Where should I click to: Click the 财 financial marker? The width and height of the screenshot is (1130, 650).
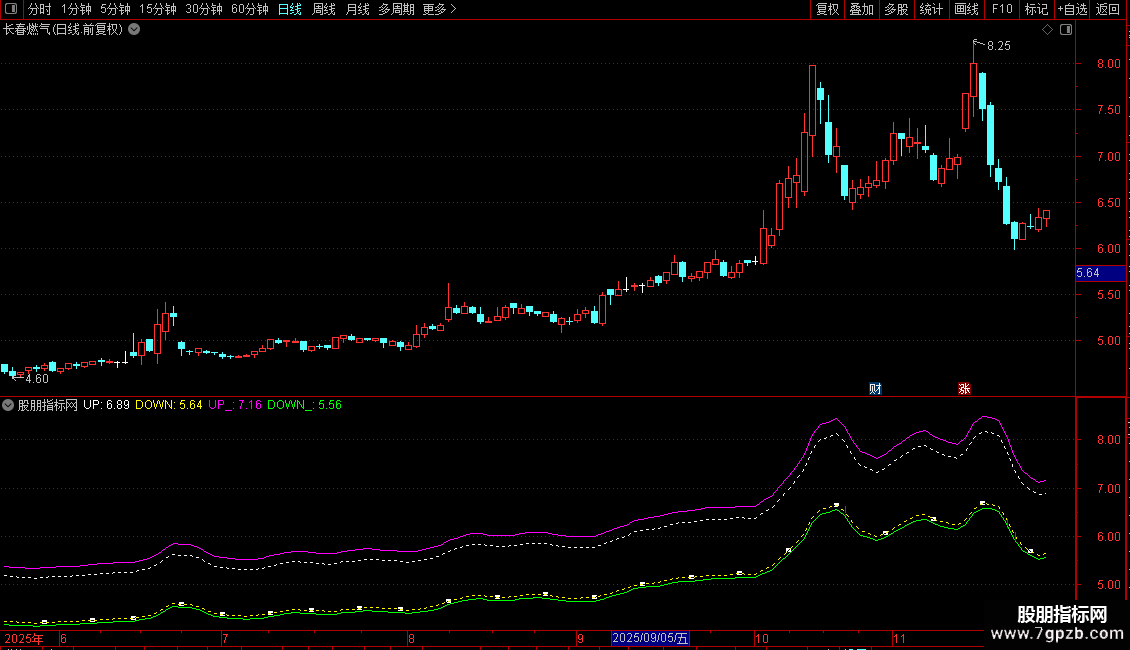point(875,389)
